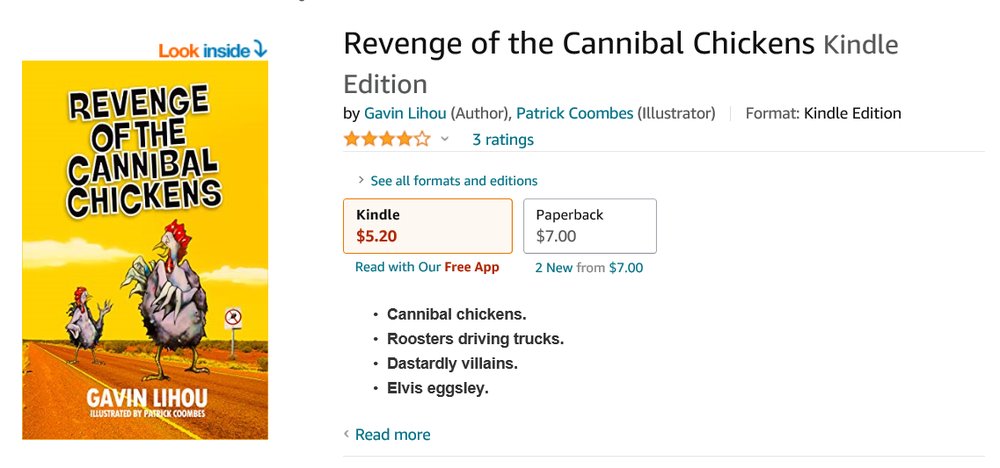The height and width of the screenshot is (468, 1000).
Task: Collapse description using the Read more chevron
Action: [x=347, y=434]
